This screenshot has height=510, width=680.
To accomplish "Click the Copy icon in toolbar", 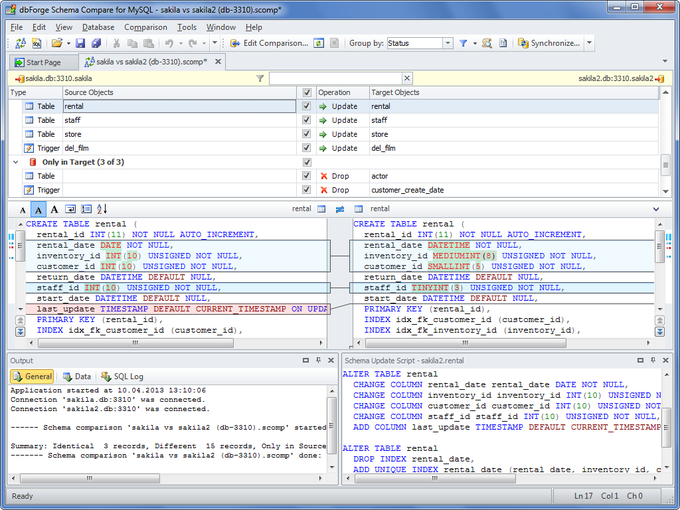I will (x=132, y=43).
